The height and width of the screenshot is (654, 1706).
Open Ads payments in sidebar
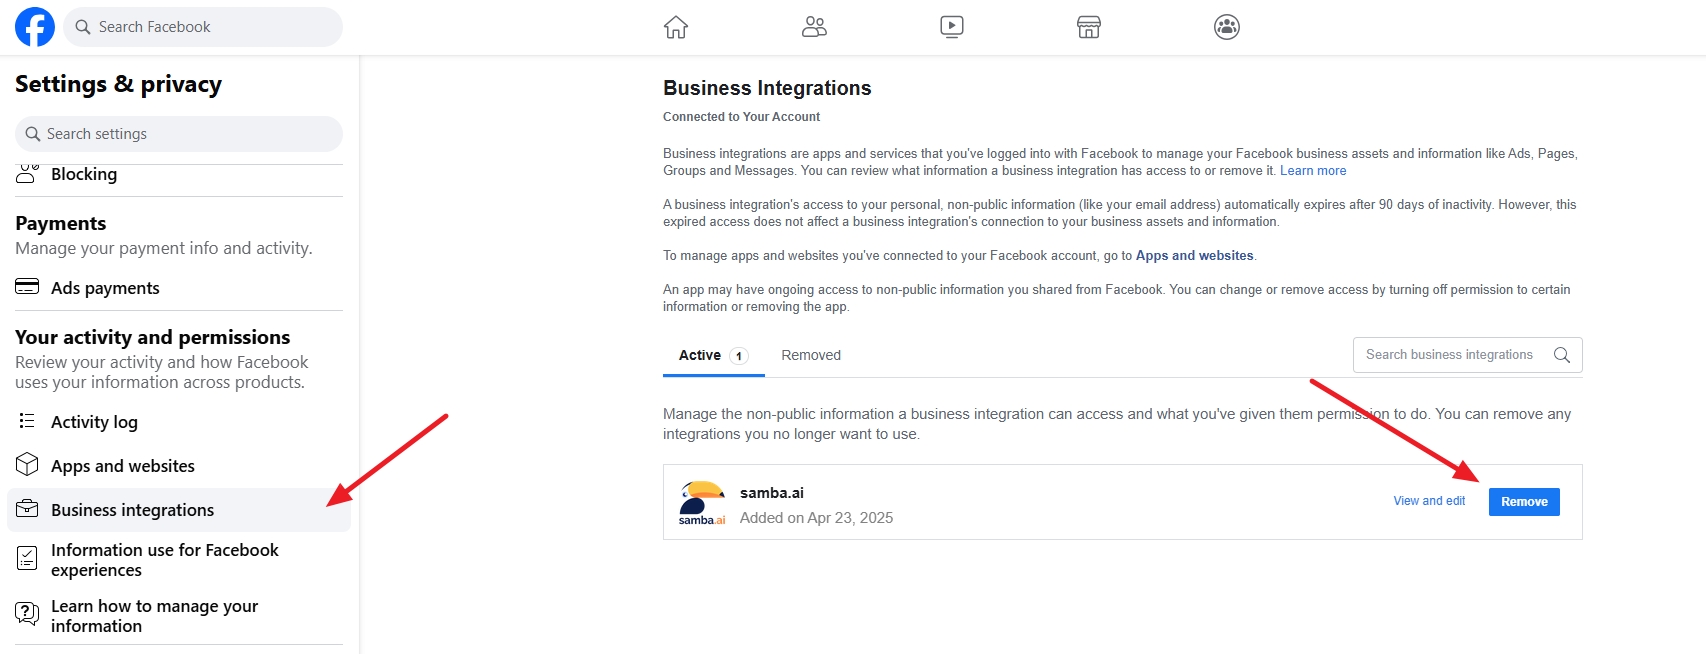coord(105,288)
